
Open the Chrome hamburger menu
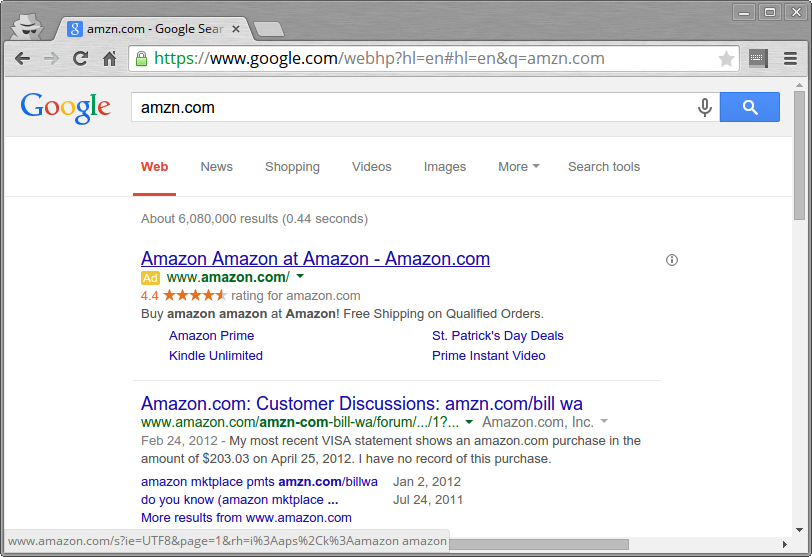pyautogui.click(x=790, y=59)
